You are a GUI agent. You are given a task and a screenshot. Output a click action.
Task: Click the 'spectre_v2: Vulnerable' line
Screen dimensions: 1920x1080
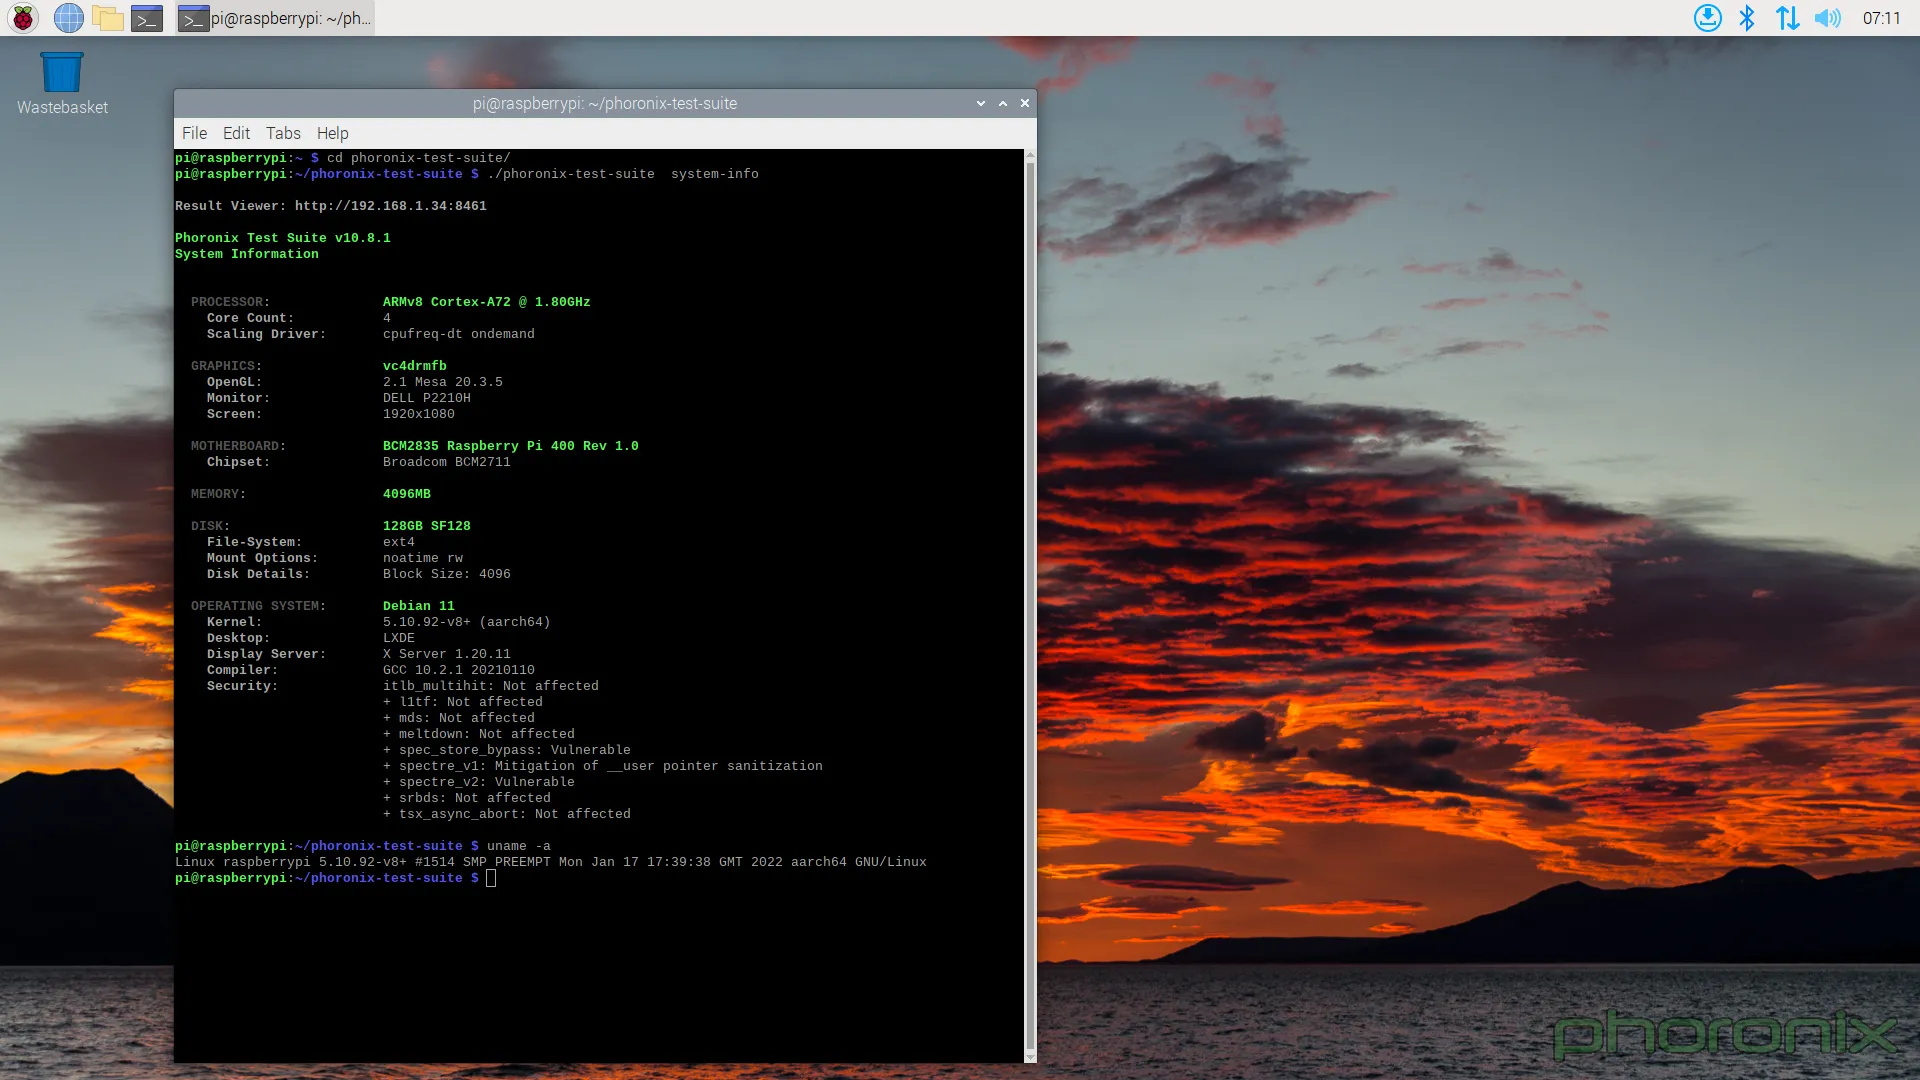tap(479, 782)
